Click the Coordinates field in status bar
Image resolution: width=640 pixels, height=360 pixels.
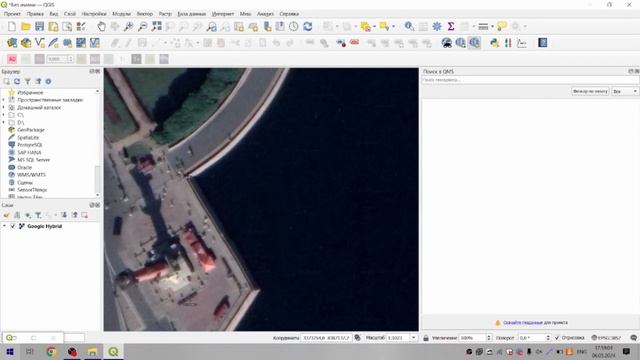[327, 338]
